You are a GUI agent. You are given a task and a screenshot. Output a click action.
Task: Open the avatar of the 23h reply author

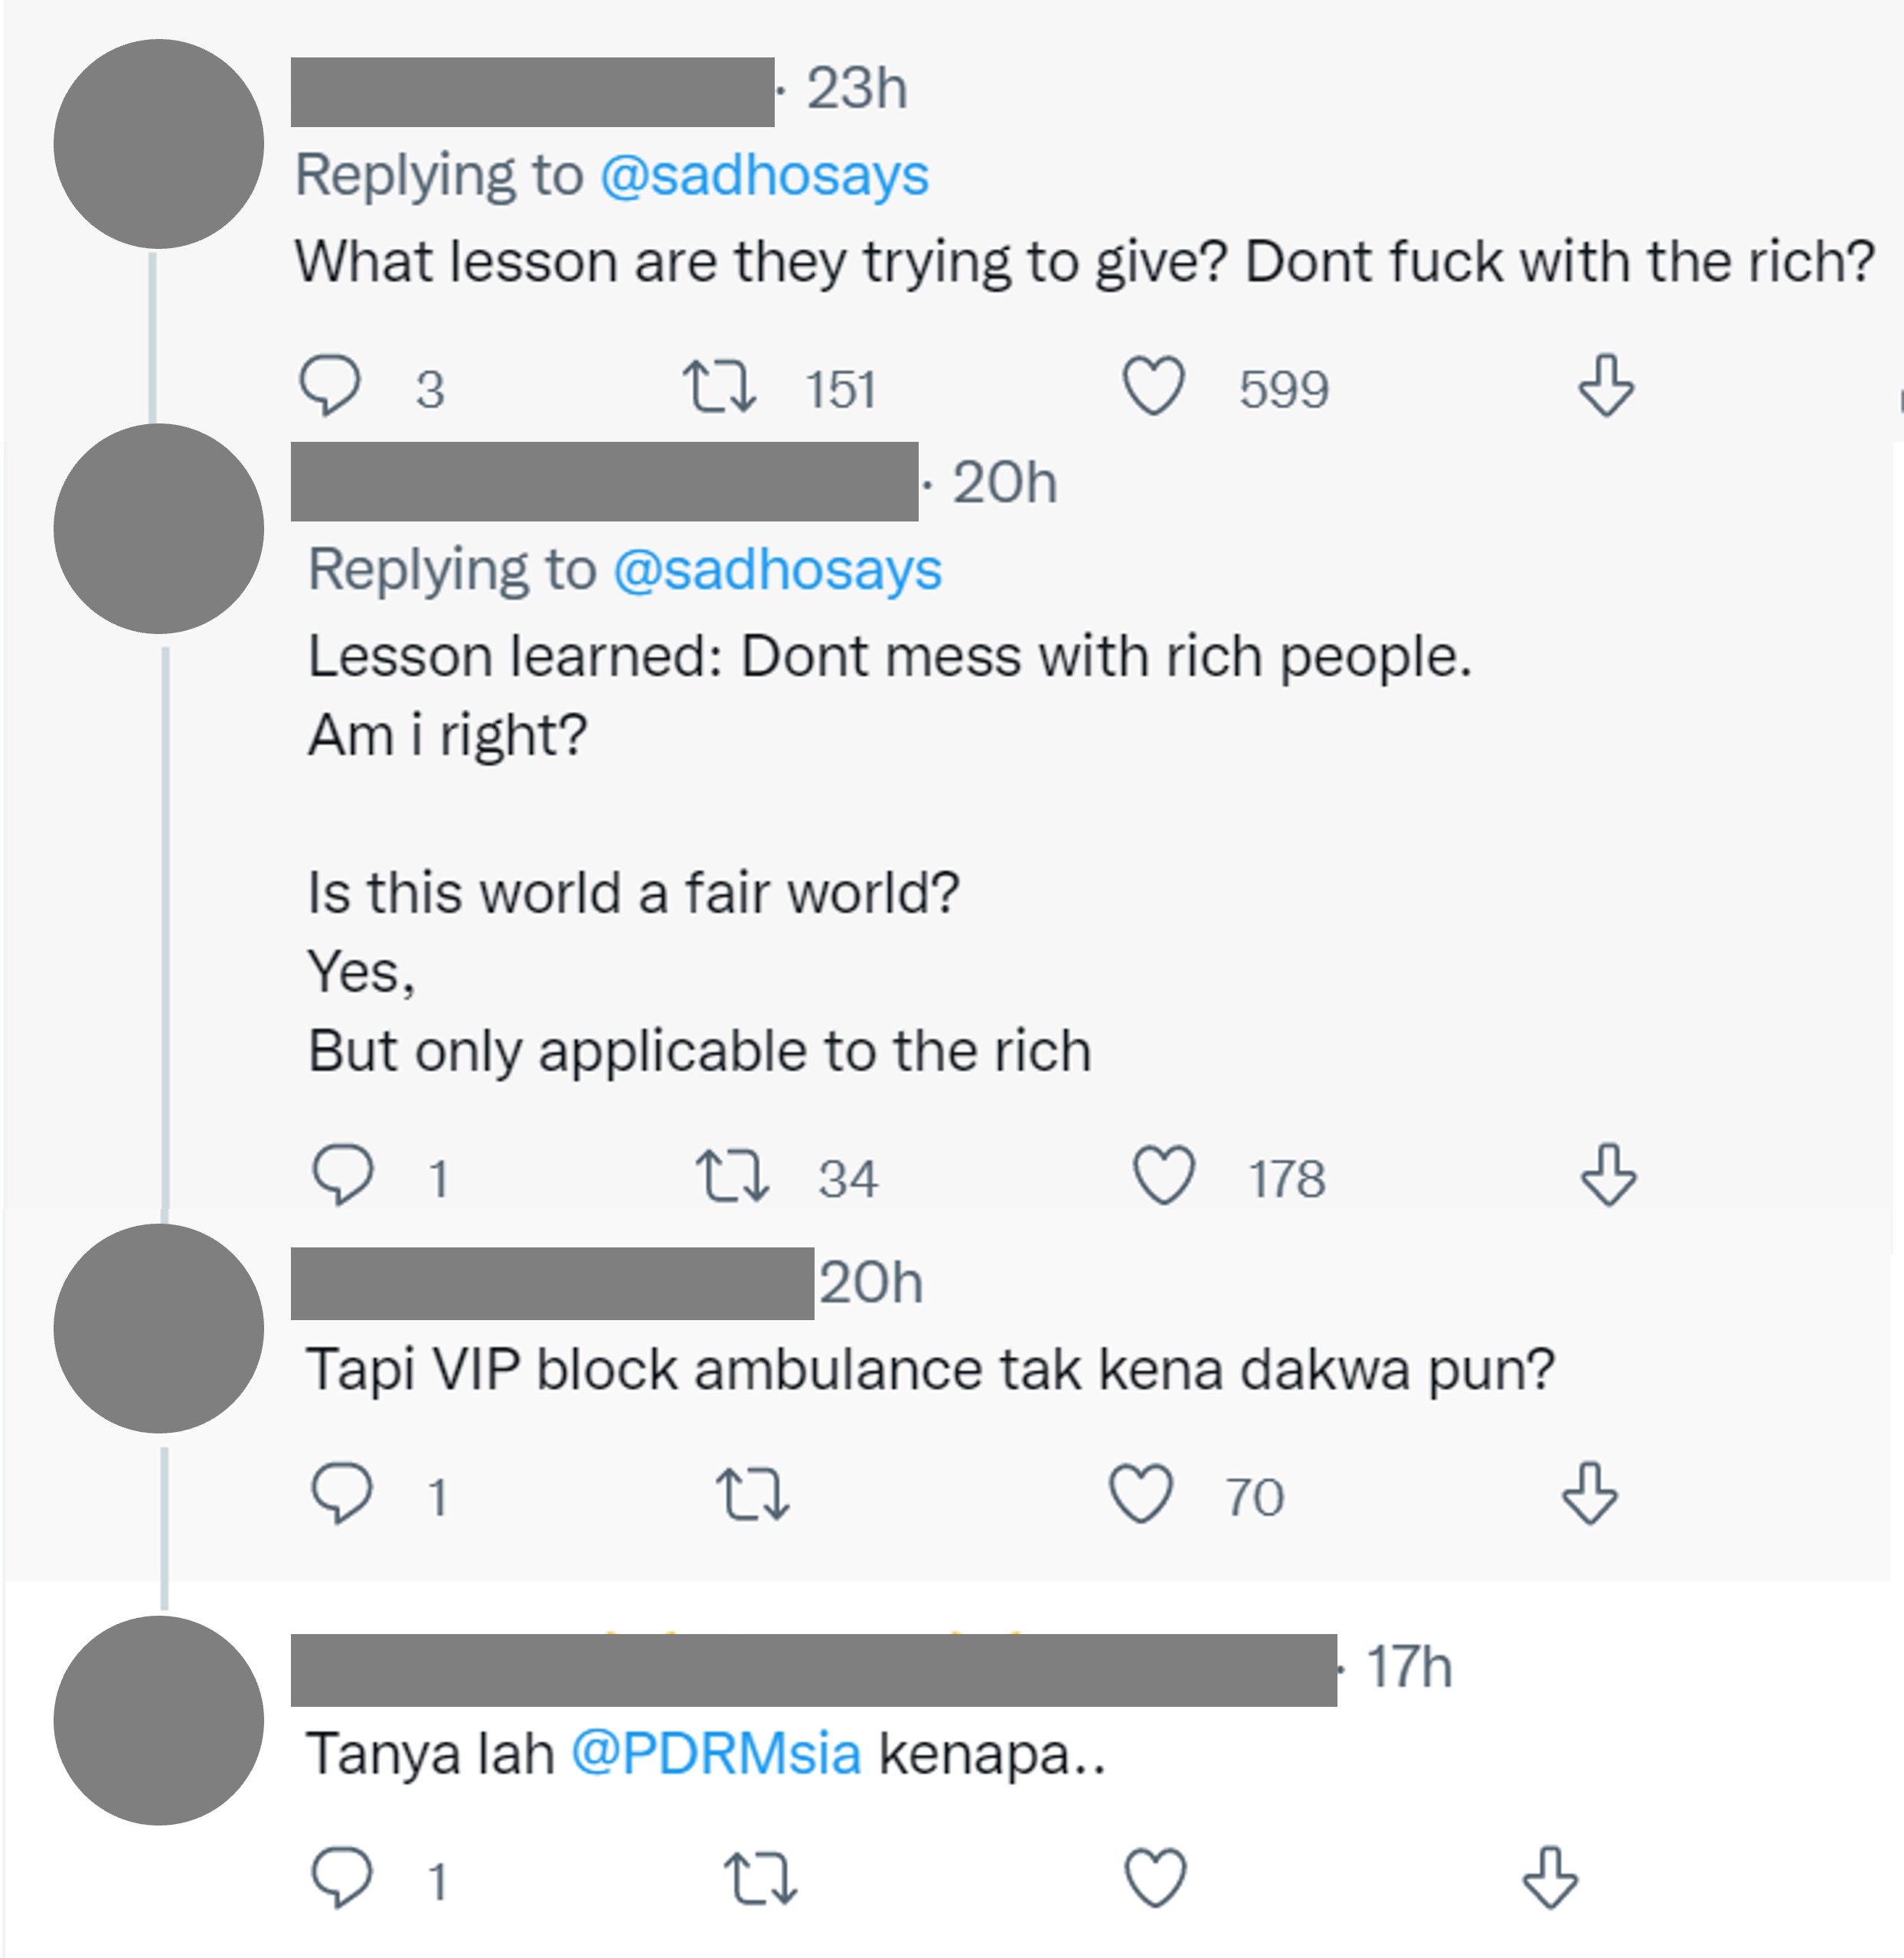coord(159,144)
